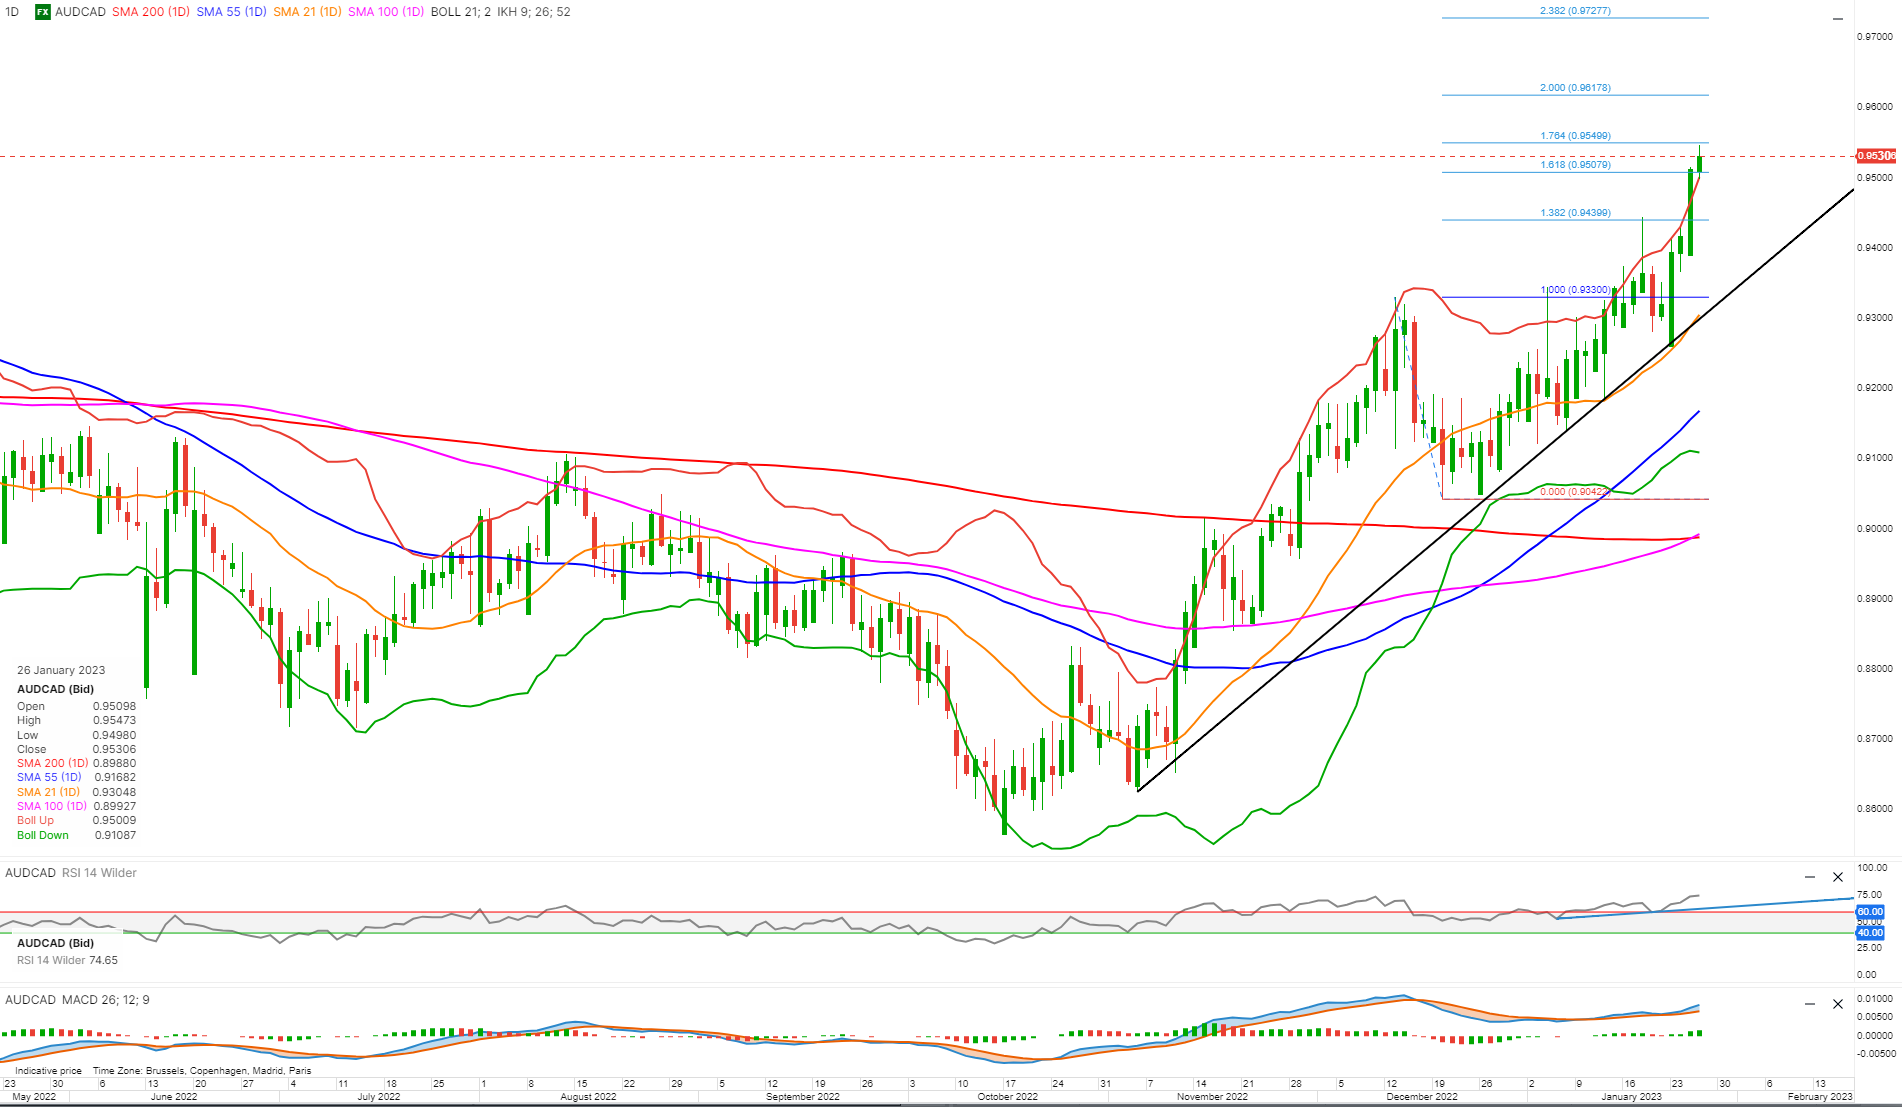Toggle the SMA 100 (1D) indicator
The width and height of the screenshot is (1902, 1107).
[x=385, y=12]
